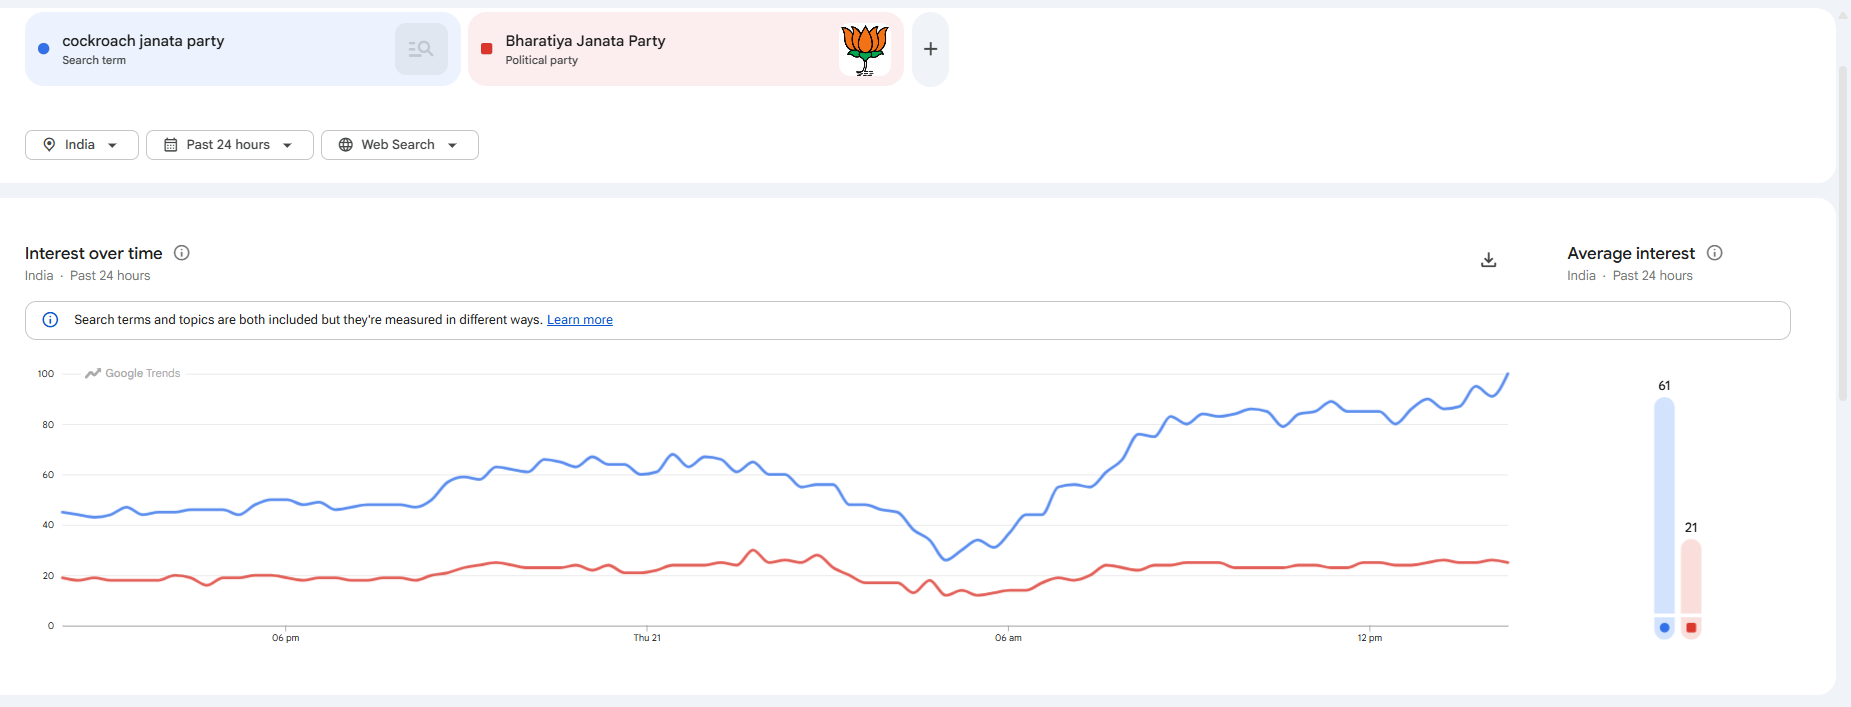Click the calendar icon in the Past 24 hours filter
Screen dimensions: 1851x707
171,145
